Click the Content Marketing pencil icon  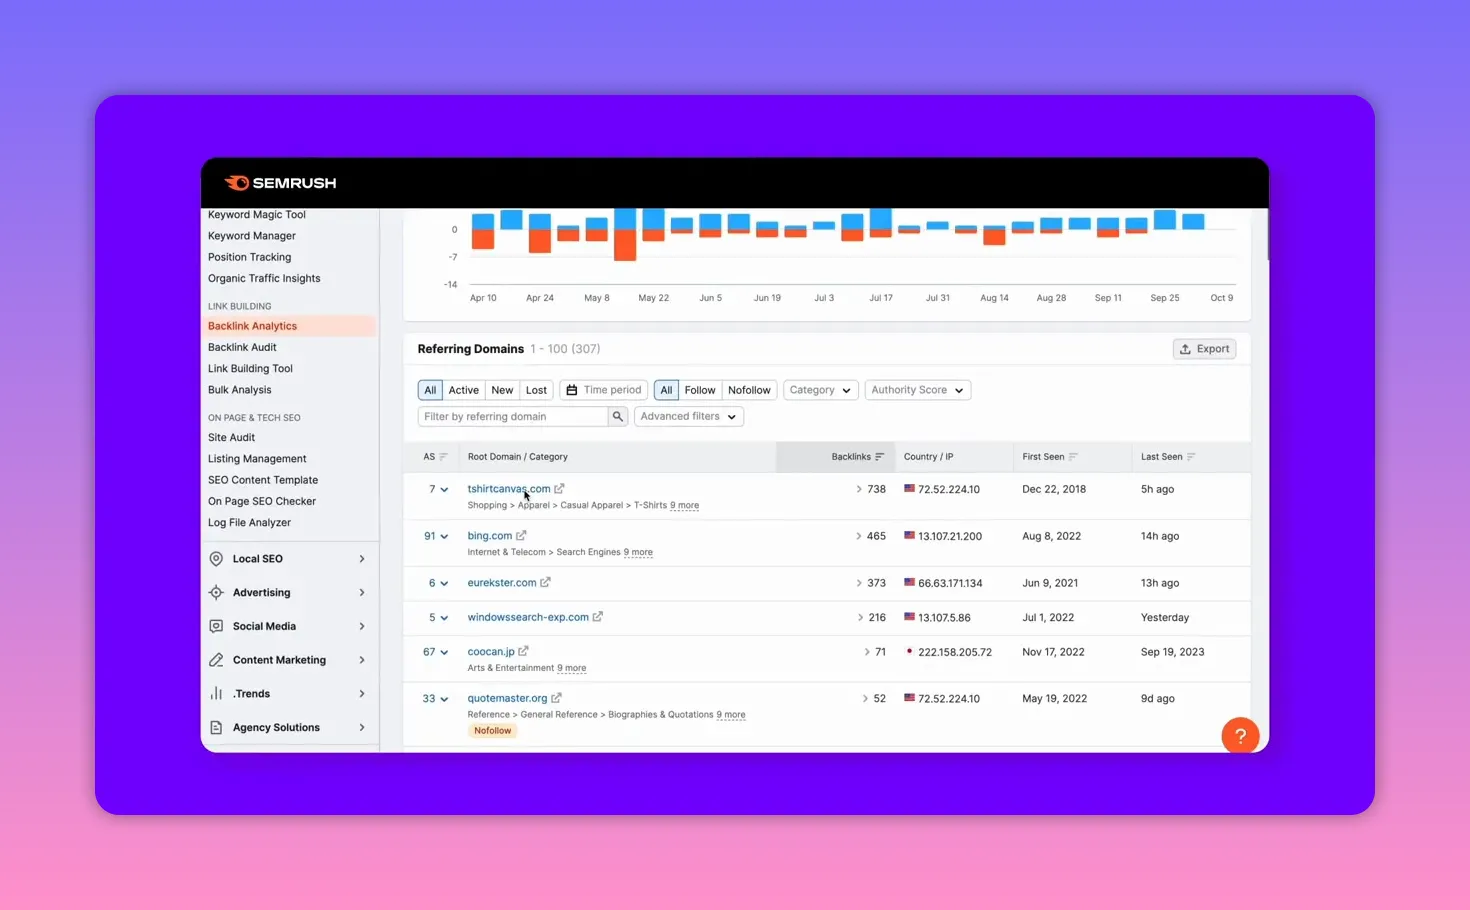216,660
